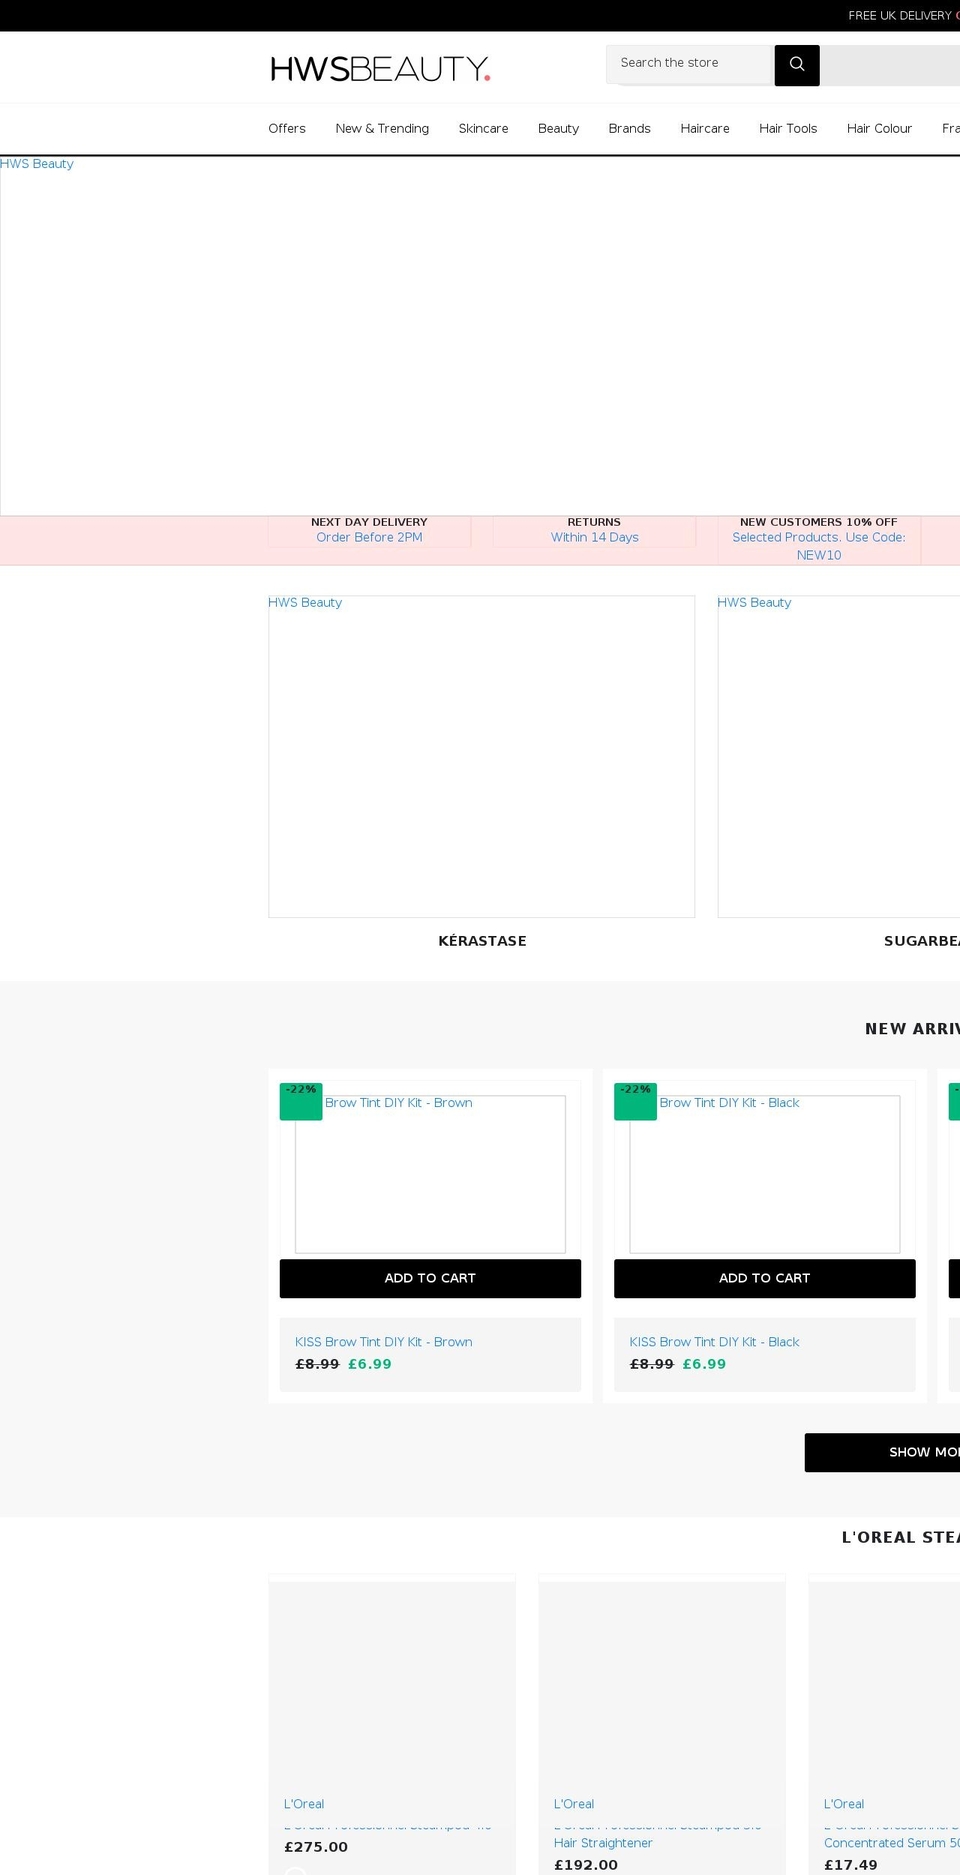Open Hair Colour menu
Image resolution: width=960 pixels, height=1875 pixels.
[879, 128]
